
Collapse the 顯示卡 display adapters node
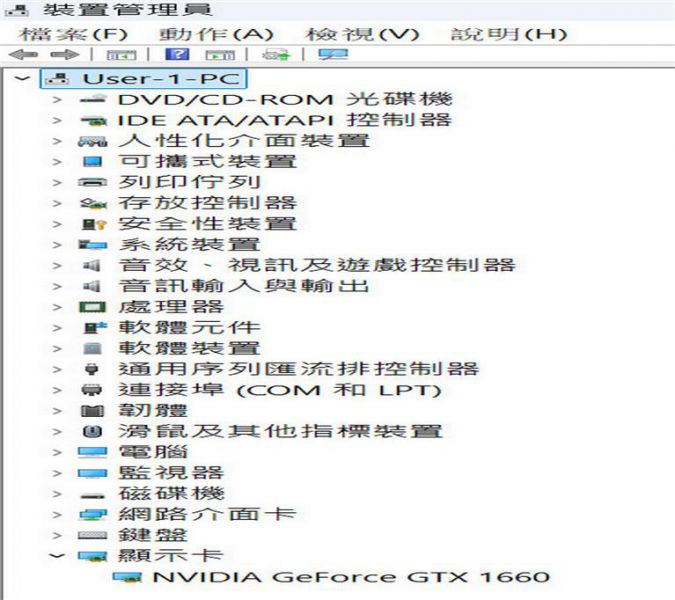(58, 556)
